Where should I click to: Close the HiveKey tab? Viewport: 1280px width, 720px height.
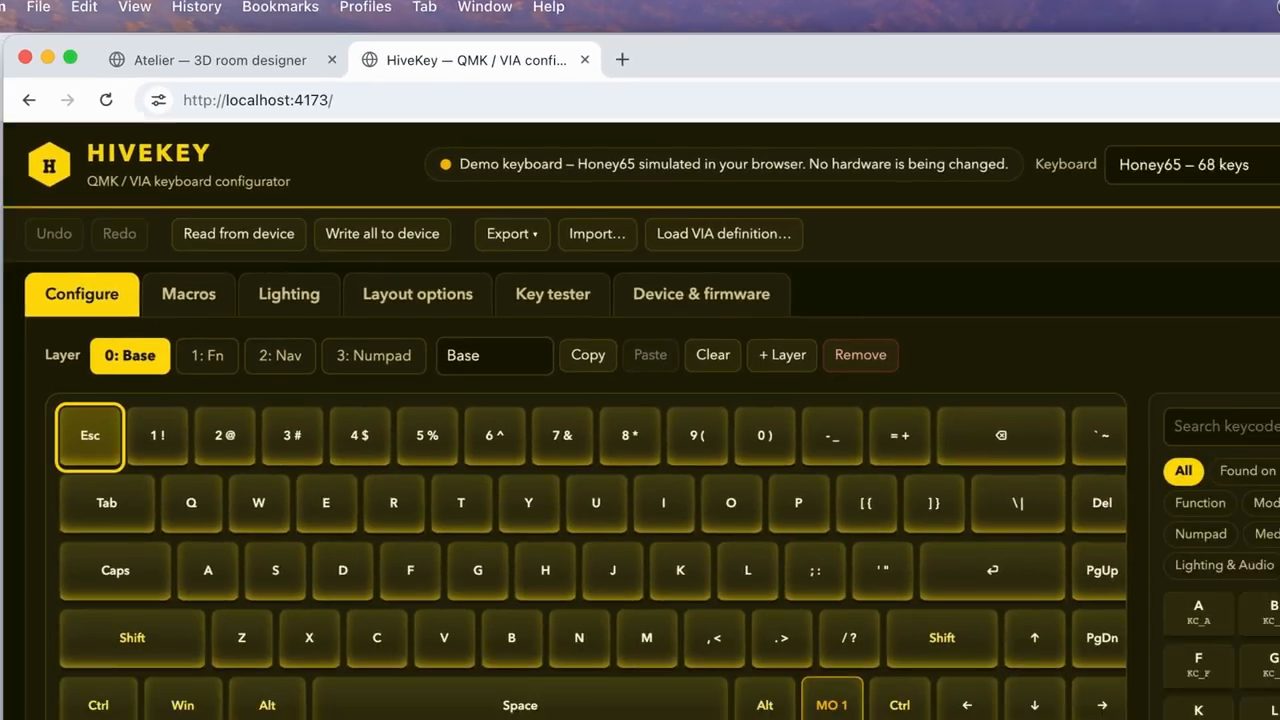(x=585, y=60)
